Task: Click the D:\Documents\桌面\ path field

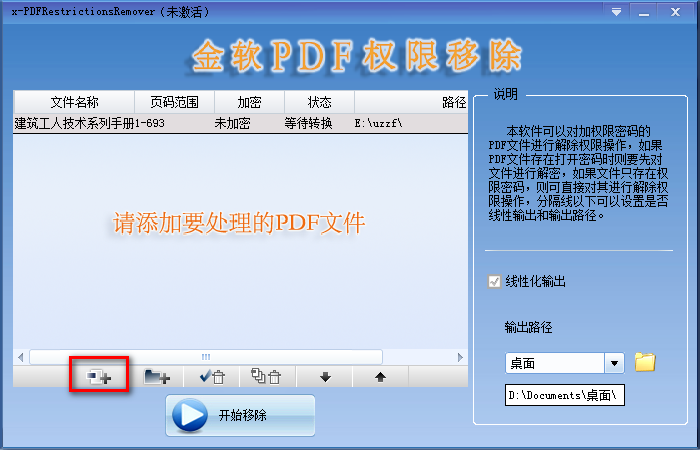Action: [x=565, y=396]
